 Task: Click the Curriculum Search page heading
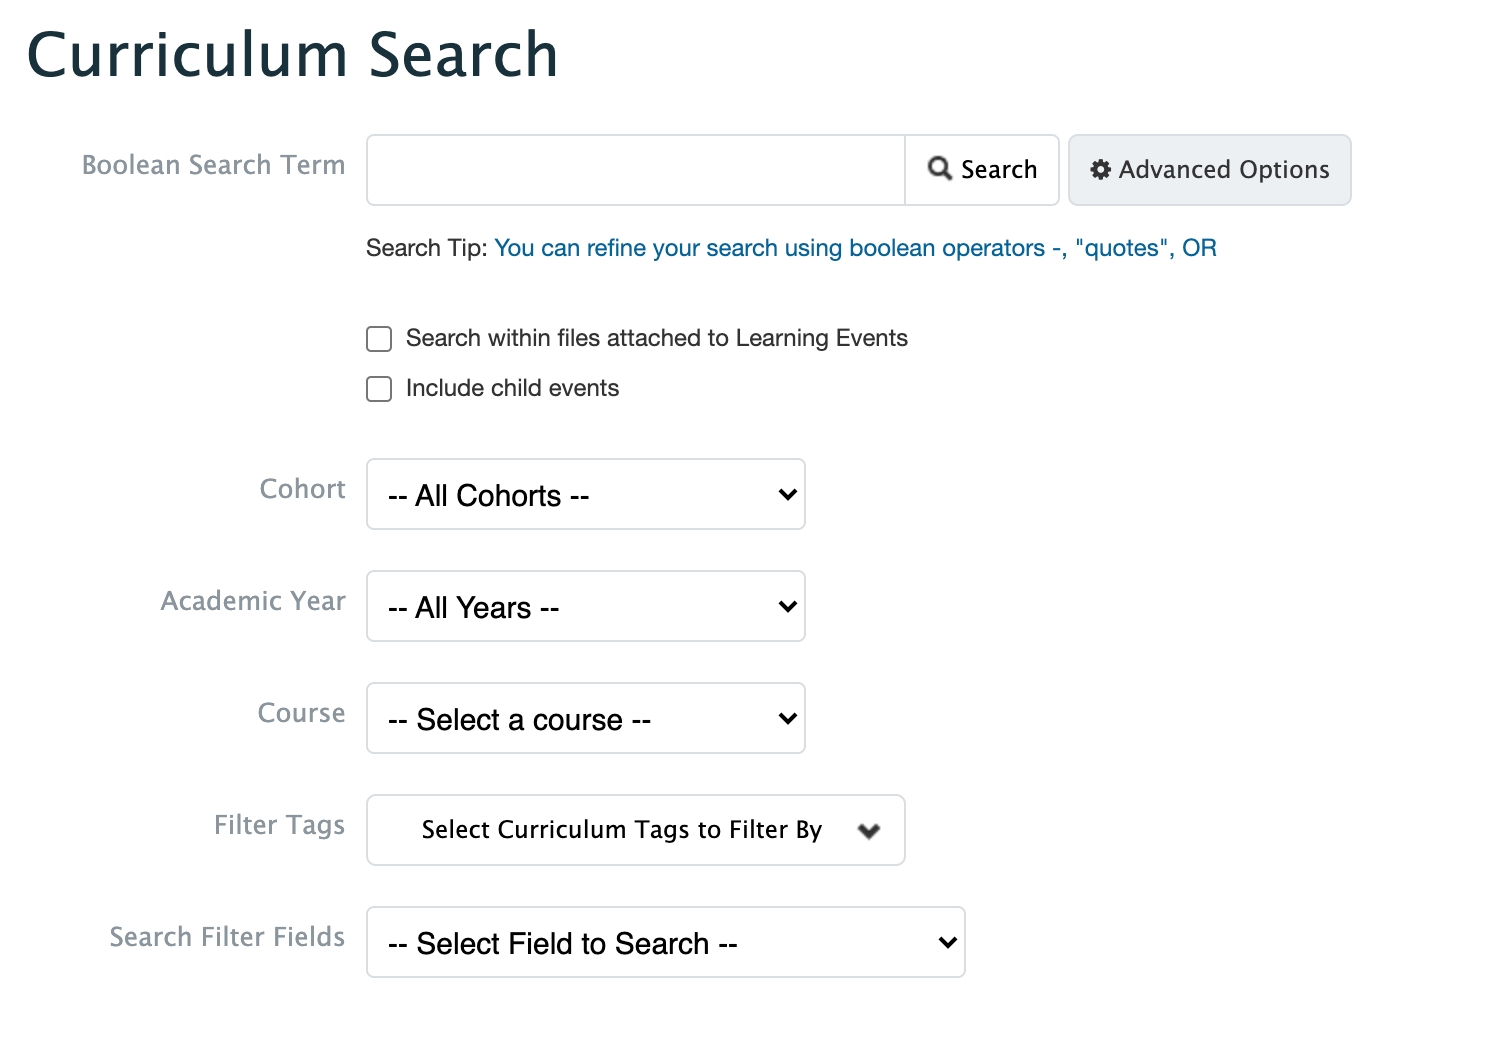point(292,54)
